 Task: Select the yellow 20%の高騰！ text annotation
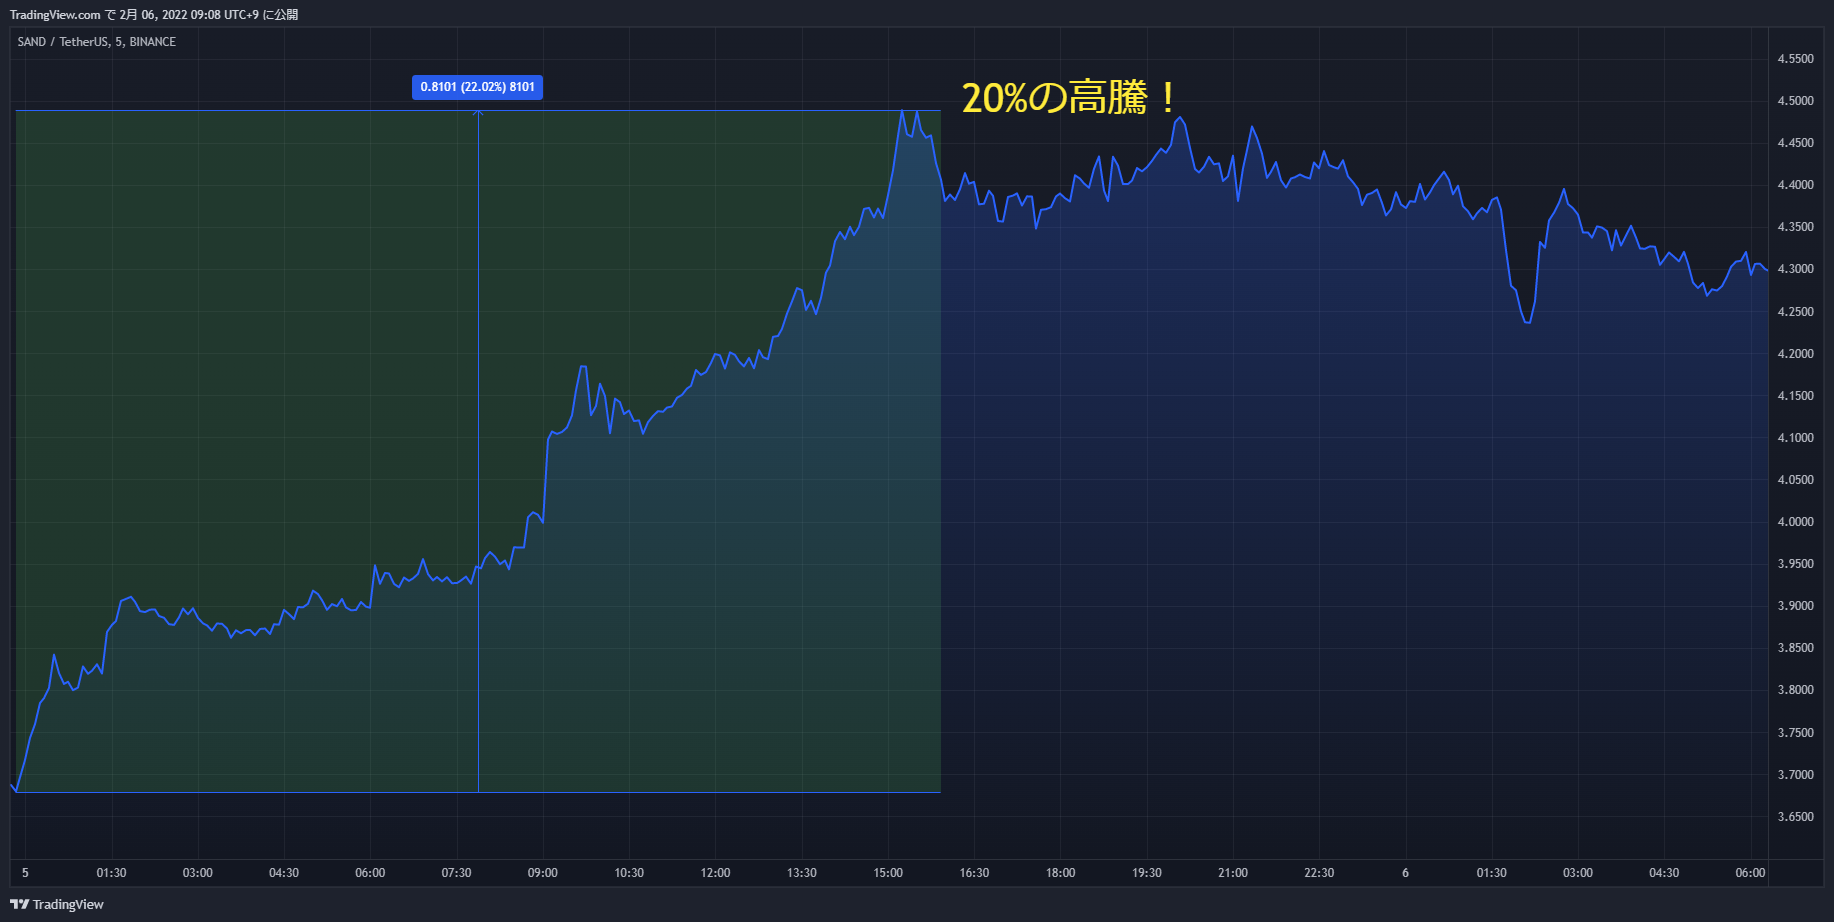point(1070,97)
